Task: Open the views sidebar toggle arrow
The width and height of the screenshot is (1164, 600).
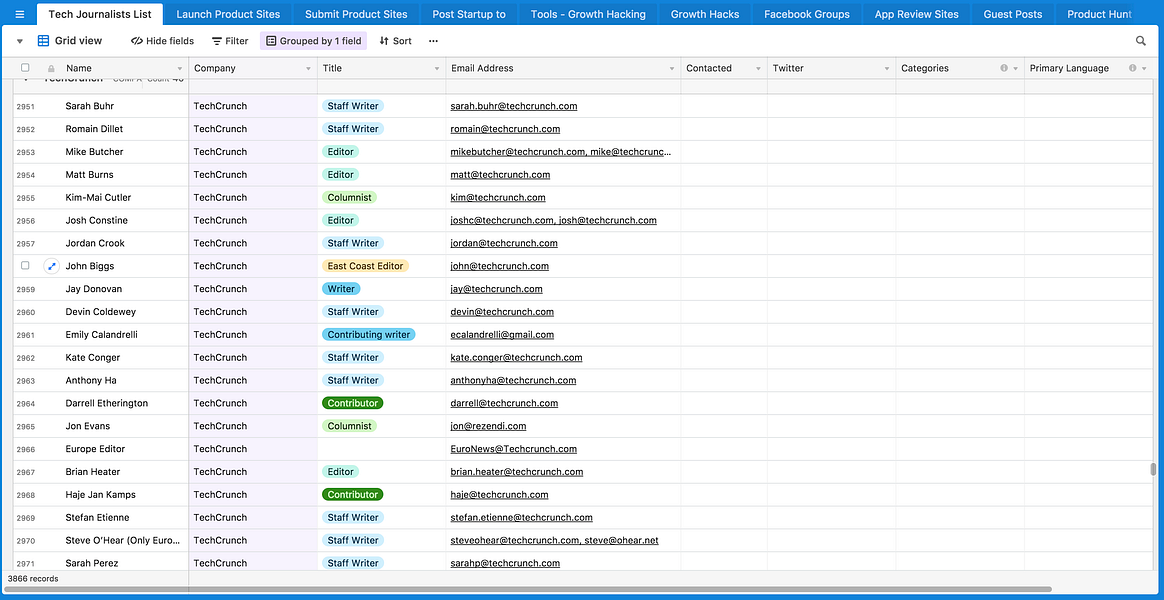Action: point(19,41)
